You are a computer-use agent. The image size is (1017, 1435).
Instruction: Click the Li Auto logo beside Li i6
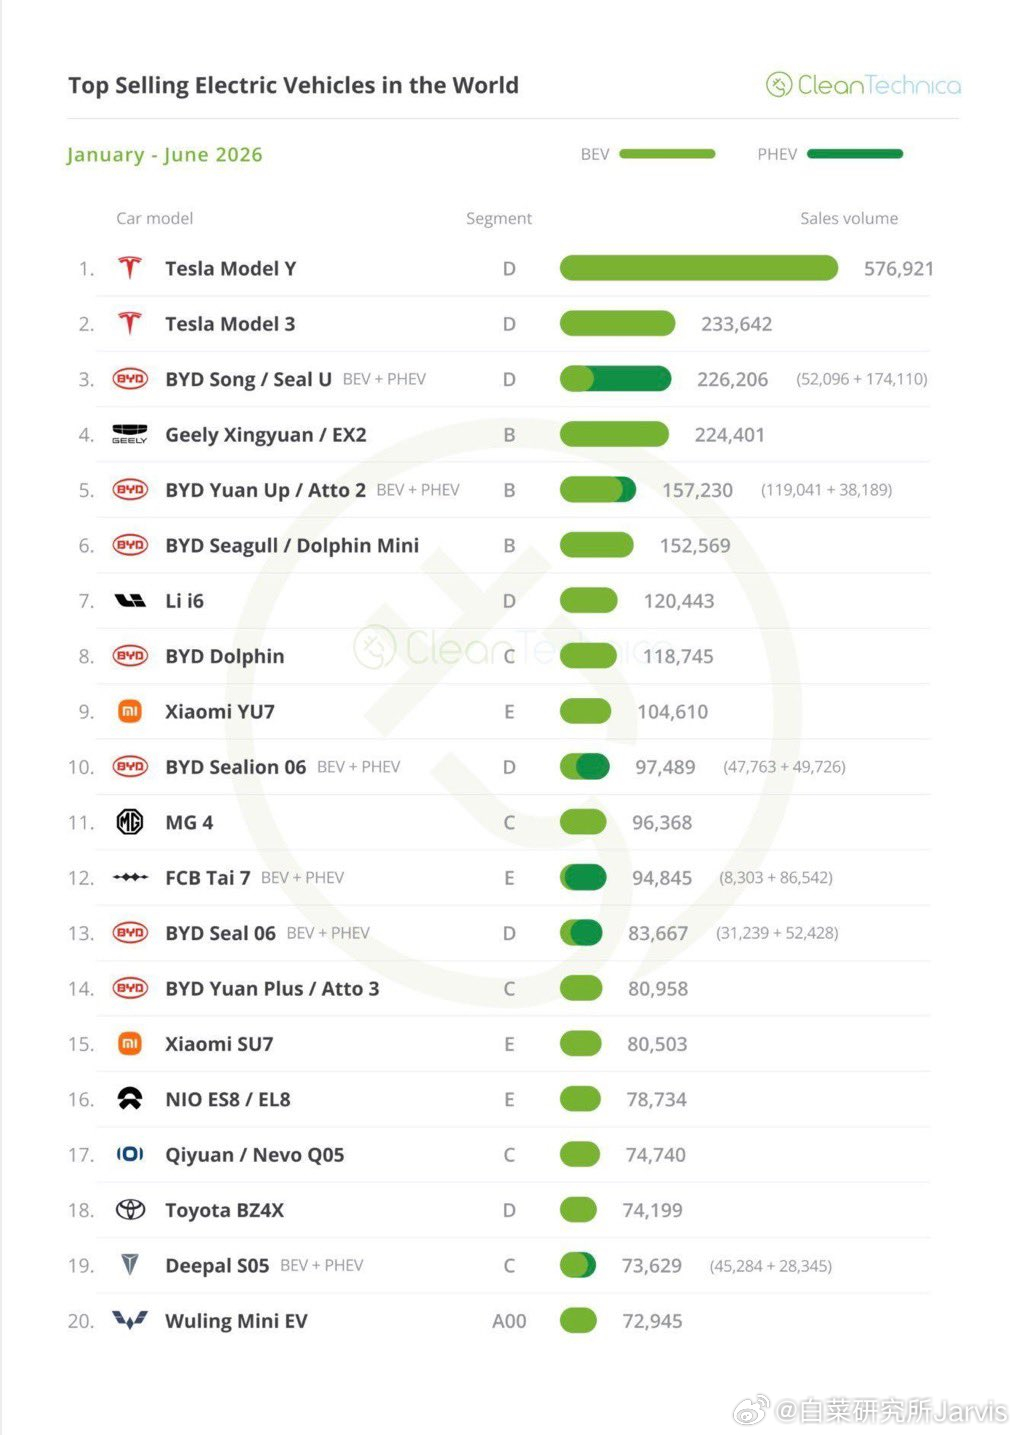click(x=130, y=600)
